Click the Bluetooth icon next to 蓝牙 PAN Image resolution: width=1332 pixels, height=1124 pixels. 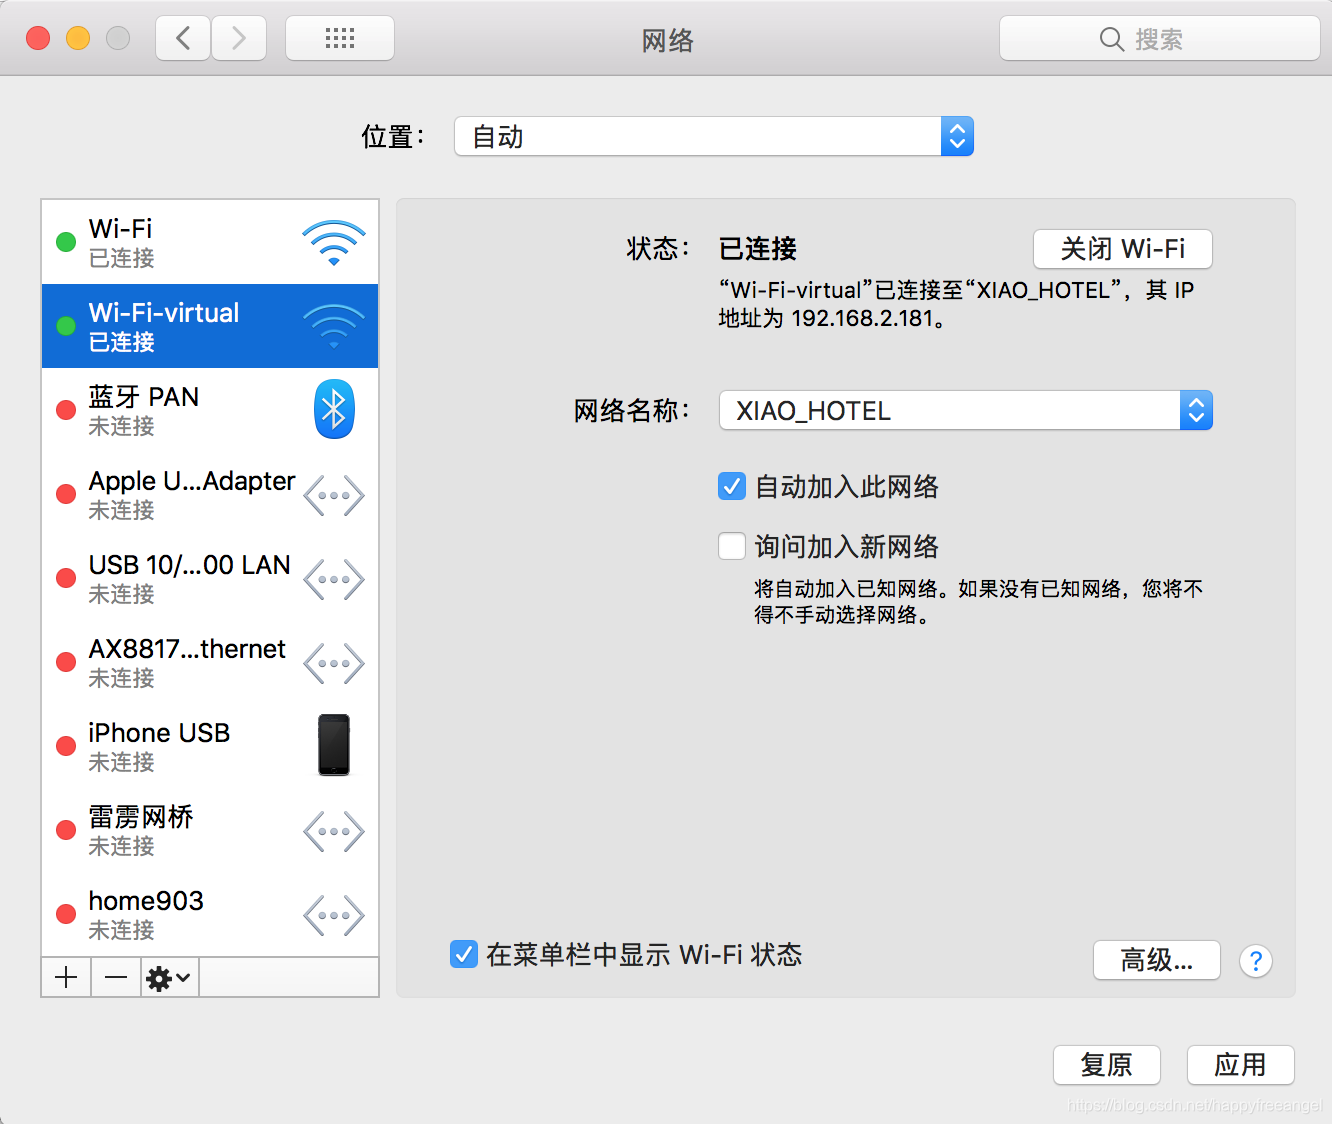pos(334,409)
